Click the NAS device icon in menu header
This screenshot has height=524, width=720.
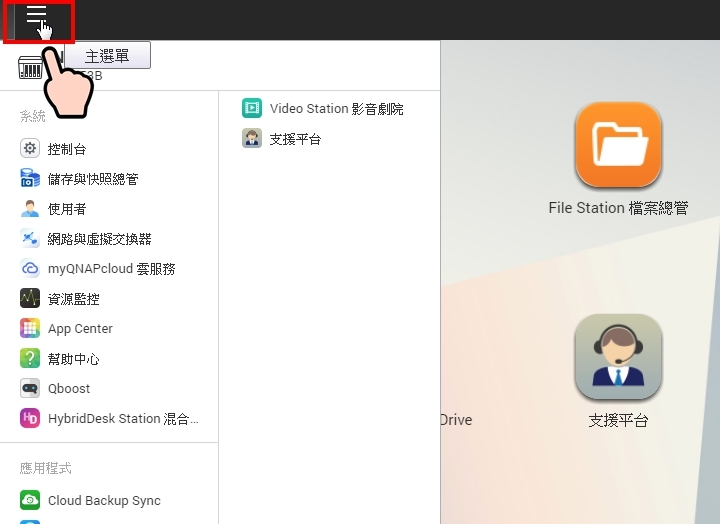click(x=30, y=68)
